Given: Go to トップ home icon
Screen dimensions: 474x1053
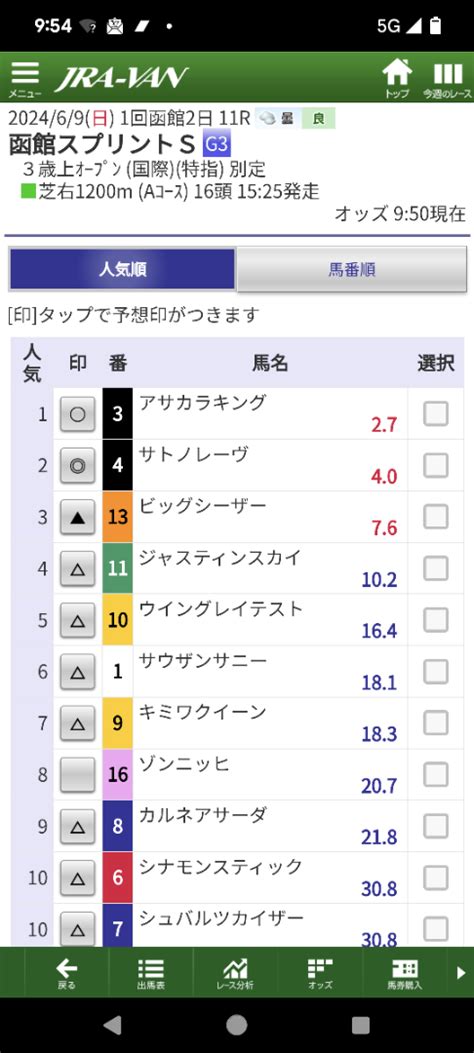Looking at the screenshot, I should tap(397, 79).
